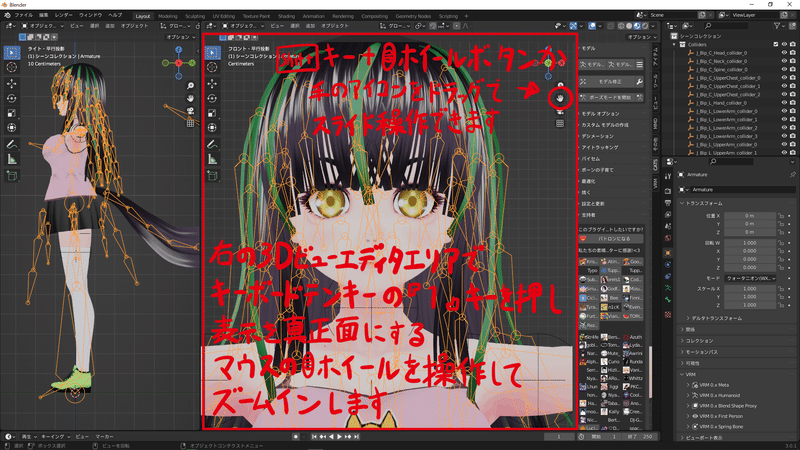Screen dimensions: 800x450
Task: Open the Render properties tab
Action: [668, 191]
